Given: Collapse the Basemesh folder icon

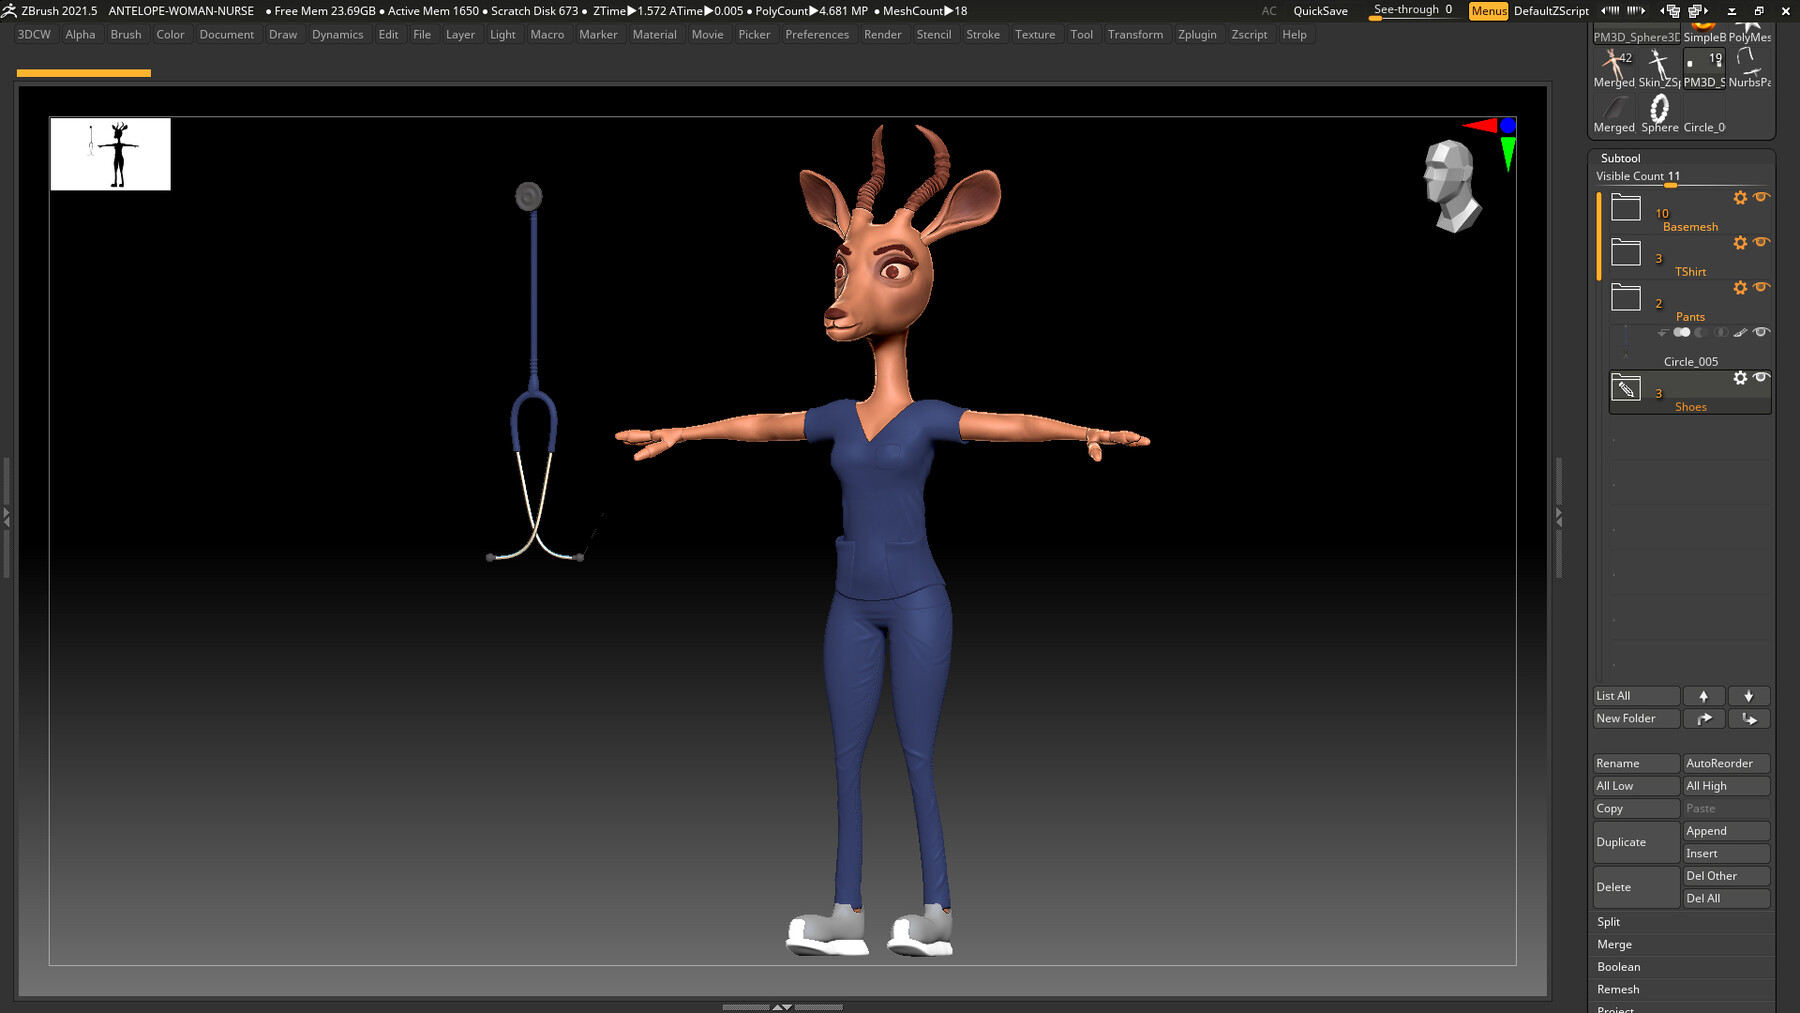Looking at the screenshot, I should tap(1626, 207).
